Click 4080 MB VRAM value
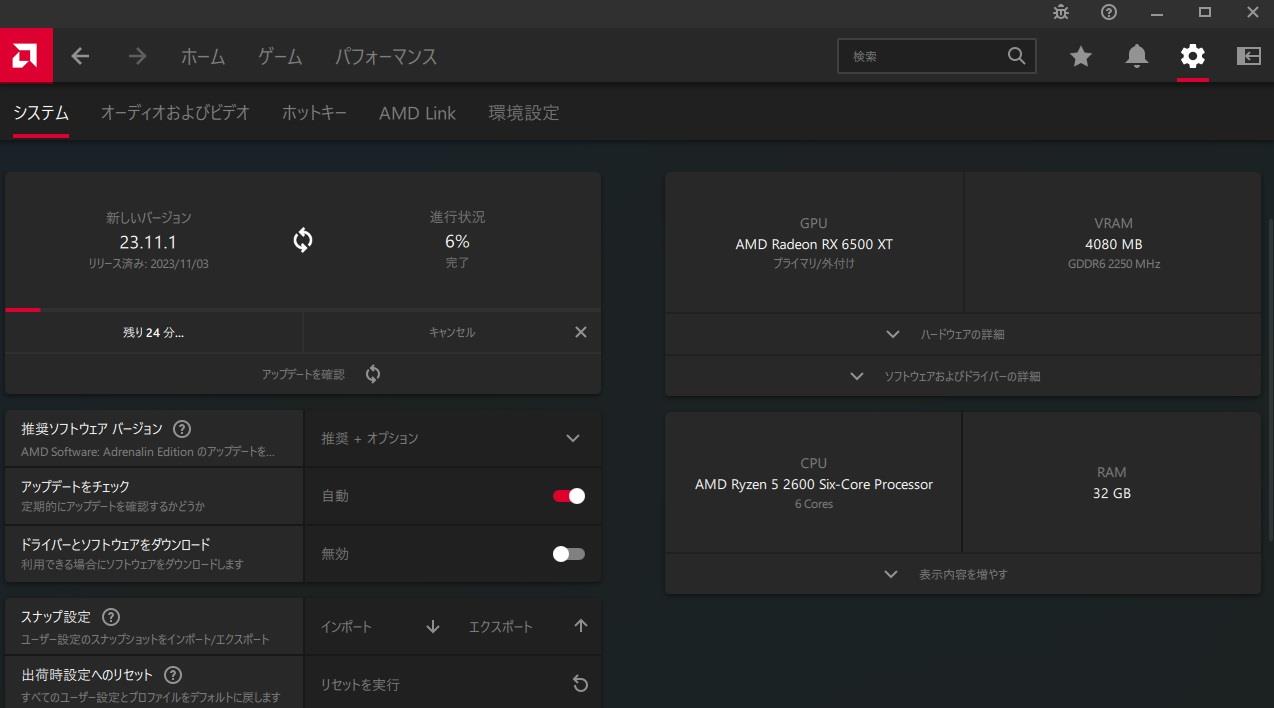The image size is (1274, 708). pos(1113,244)
